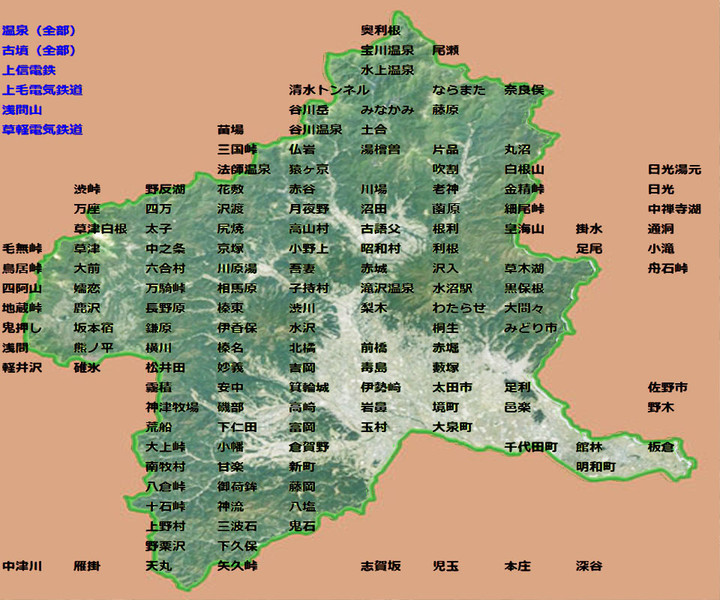This screenshot has height=600, width=720.
Task: Select the 上毛電気鉄道 link
Action: [x=42, y=90]
